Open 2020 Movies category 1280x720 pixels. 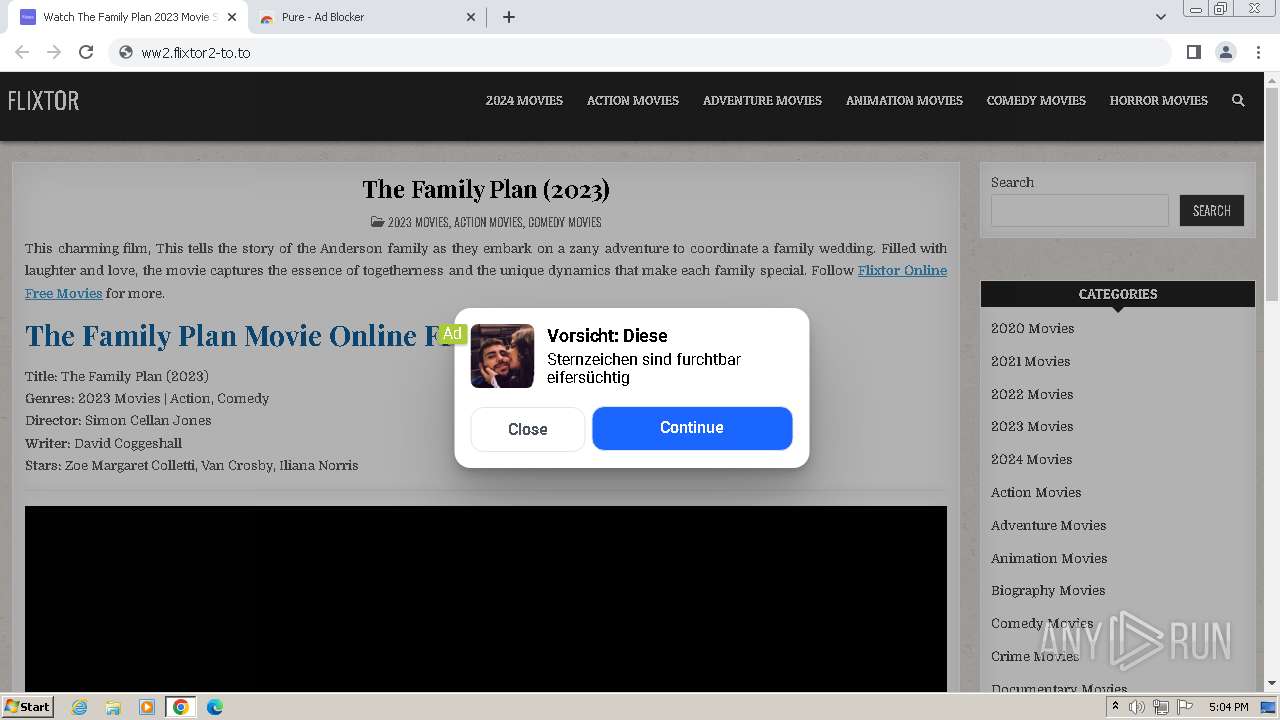1032,328
